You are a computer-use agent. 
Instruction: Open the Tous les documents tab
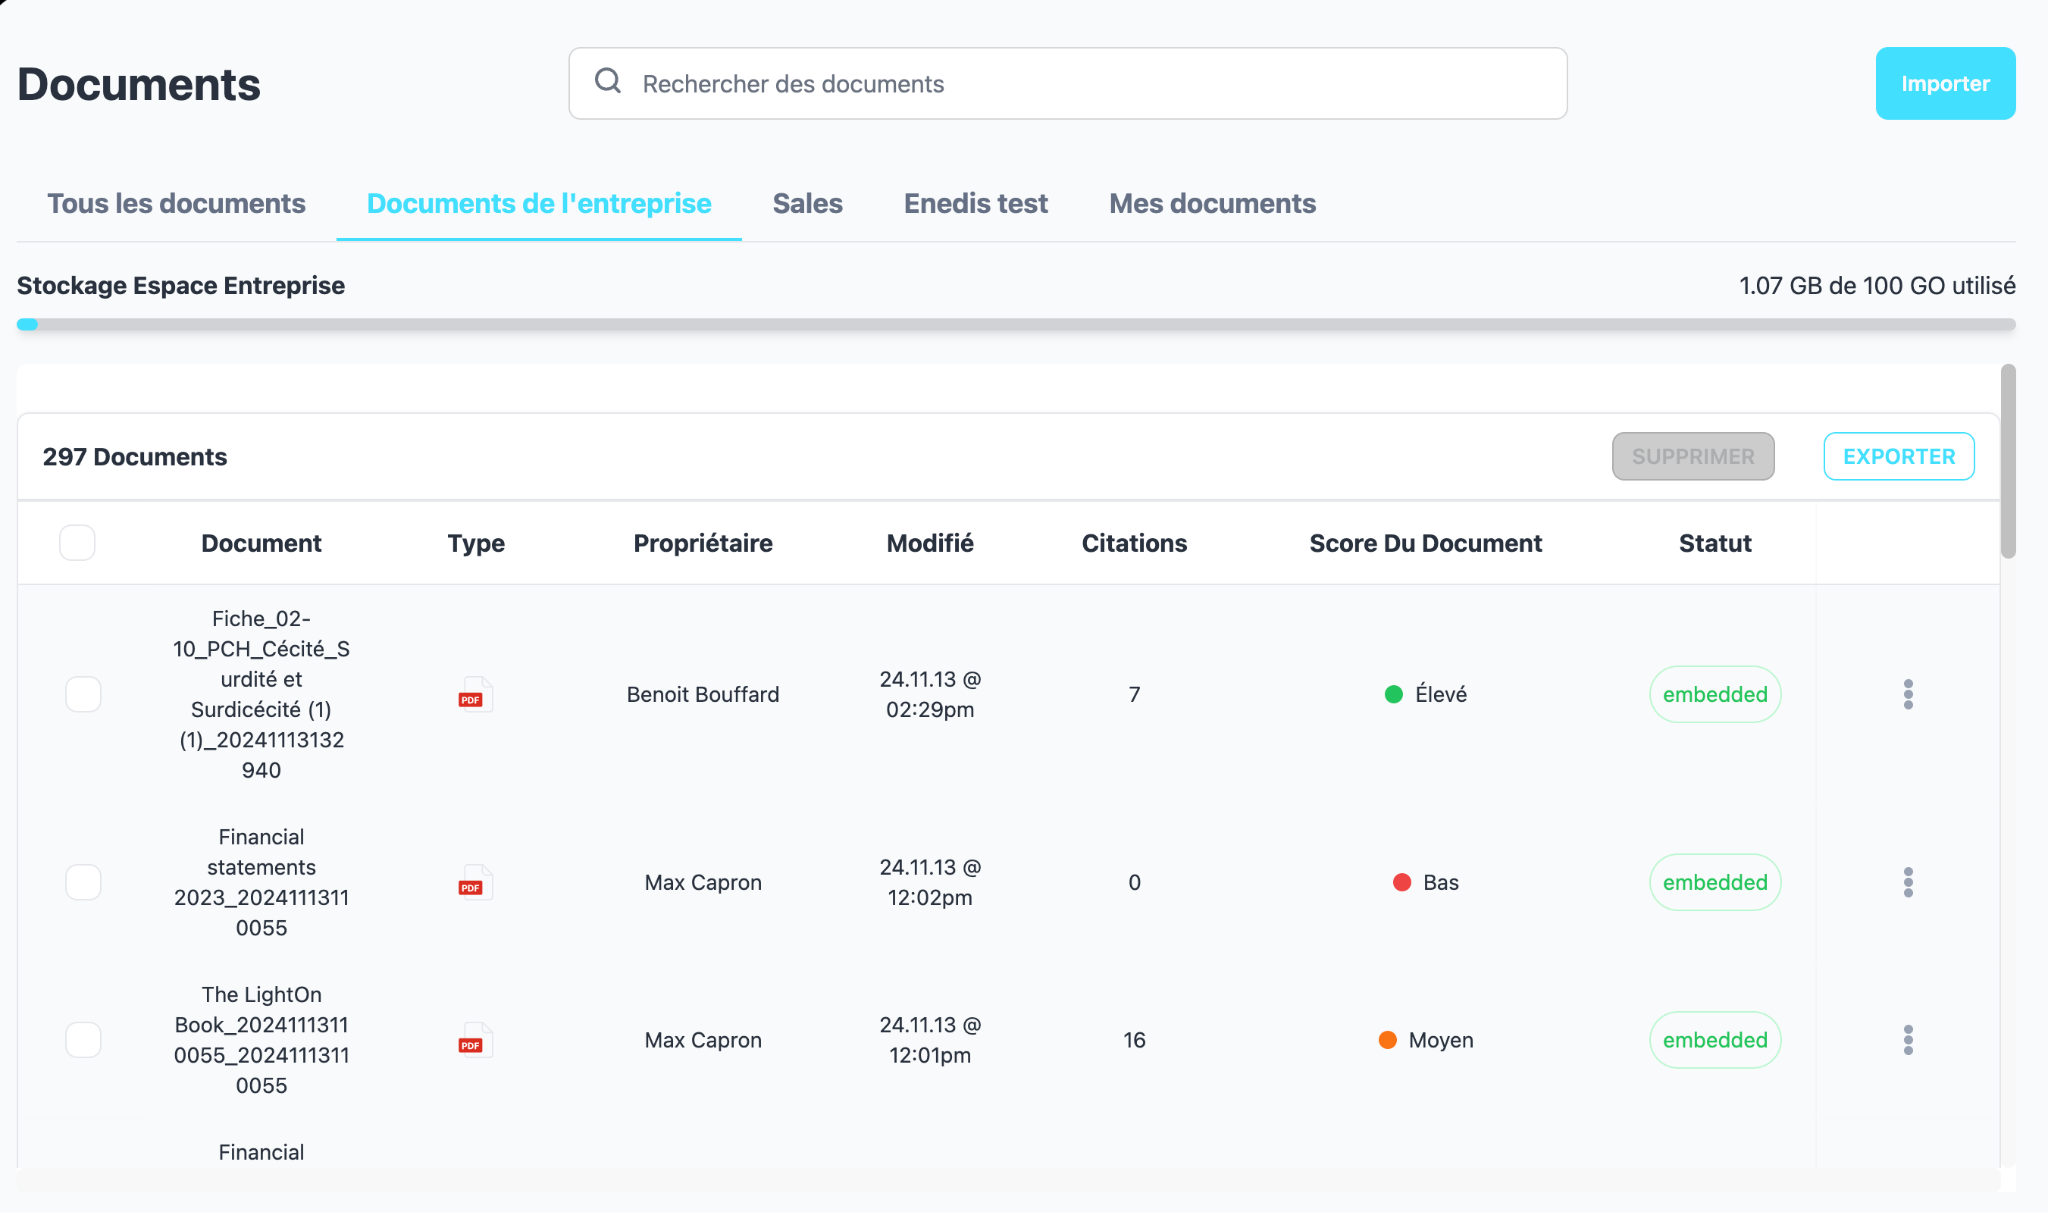[x=176, y=203]
